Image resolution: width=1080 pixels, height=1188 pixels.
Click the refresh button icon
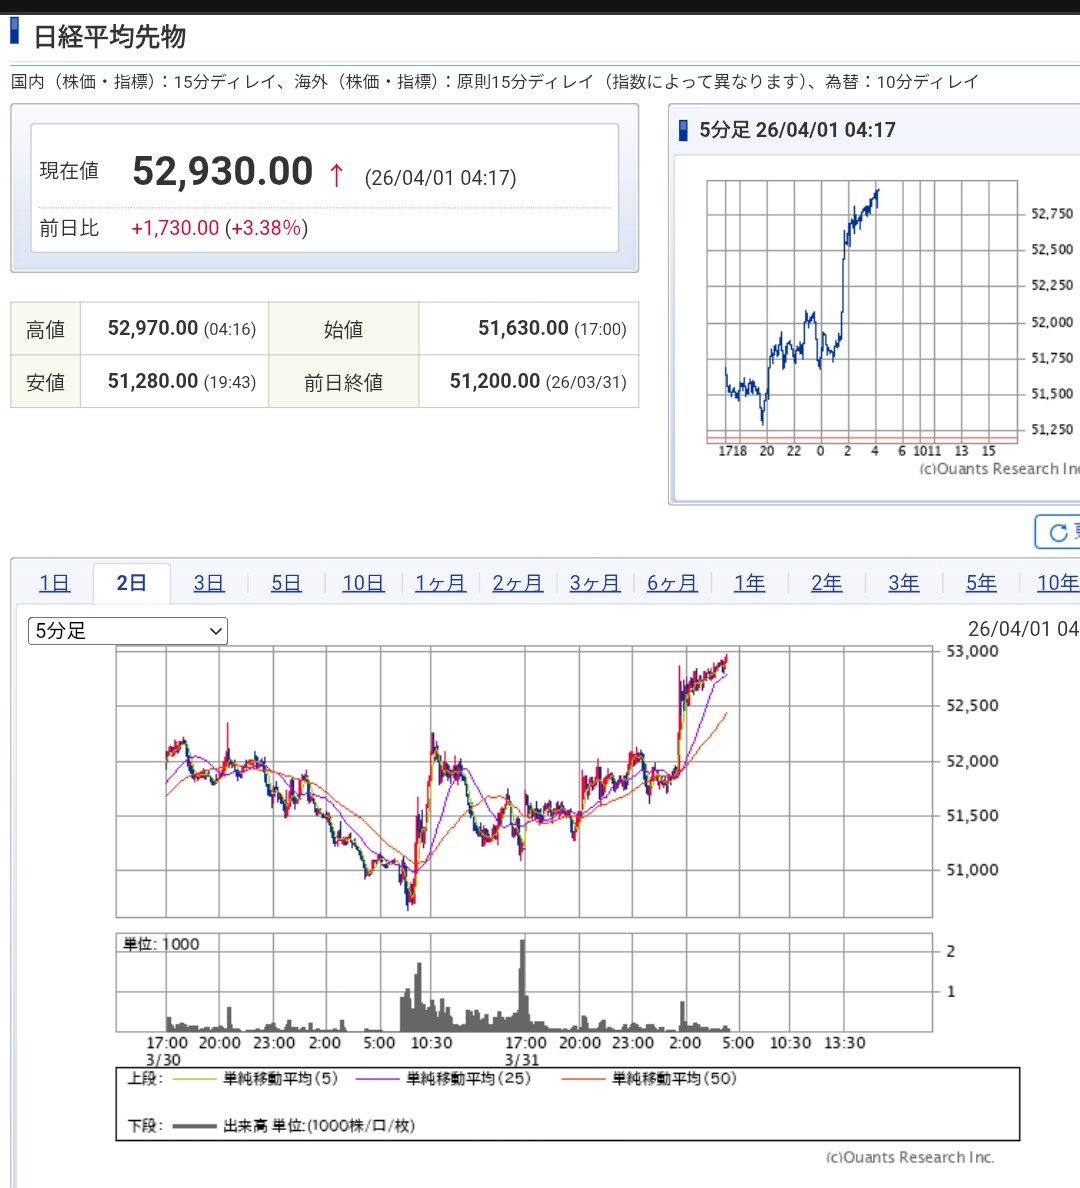point(1058,532)
